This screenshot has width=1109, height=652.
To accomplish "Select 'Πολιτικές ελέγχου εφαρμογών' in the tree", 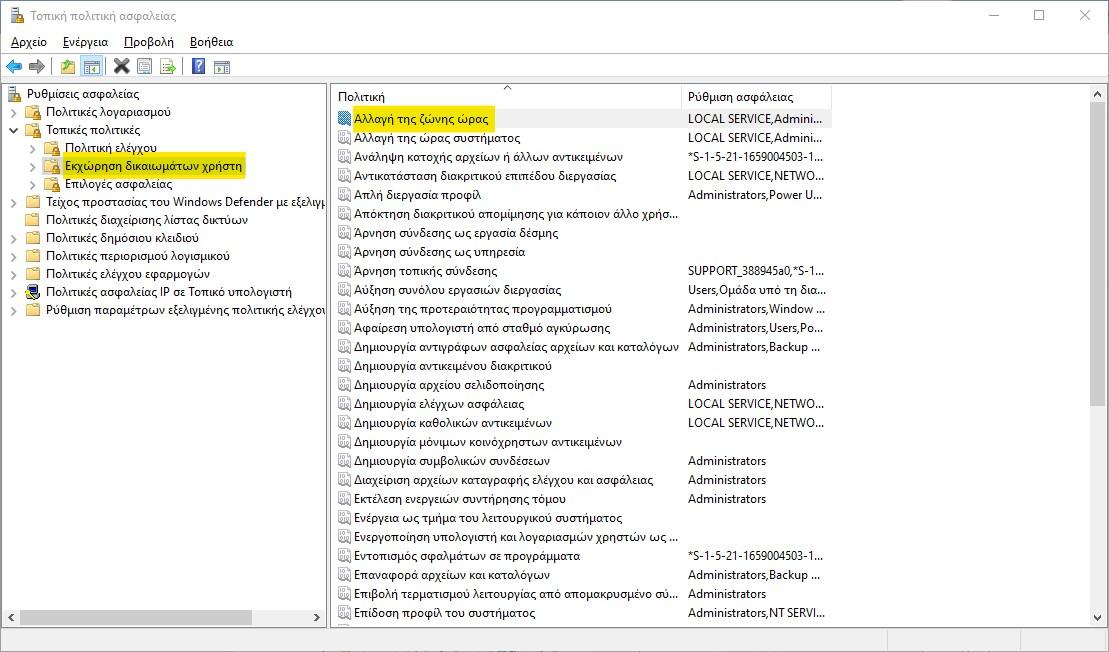I will (128, 274).
